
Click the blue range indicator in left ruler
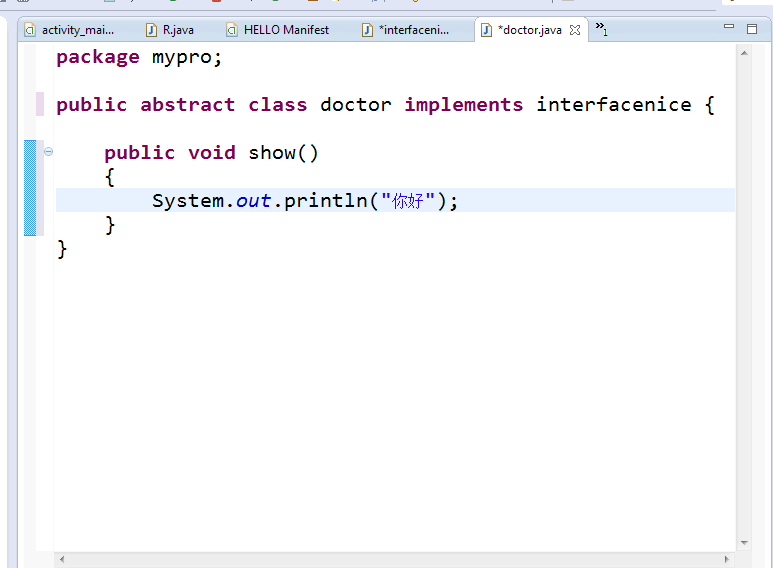(x=30, y=188)
